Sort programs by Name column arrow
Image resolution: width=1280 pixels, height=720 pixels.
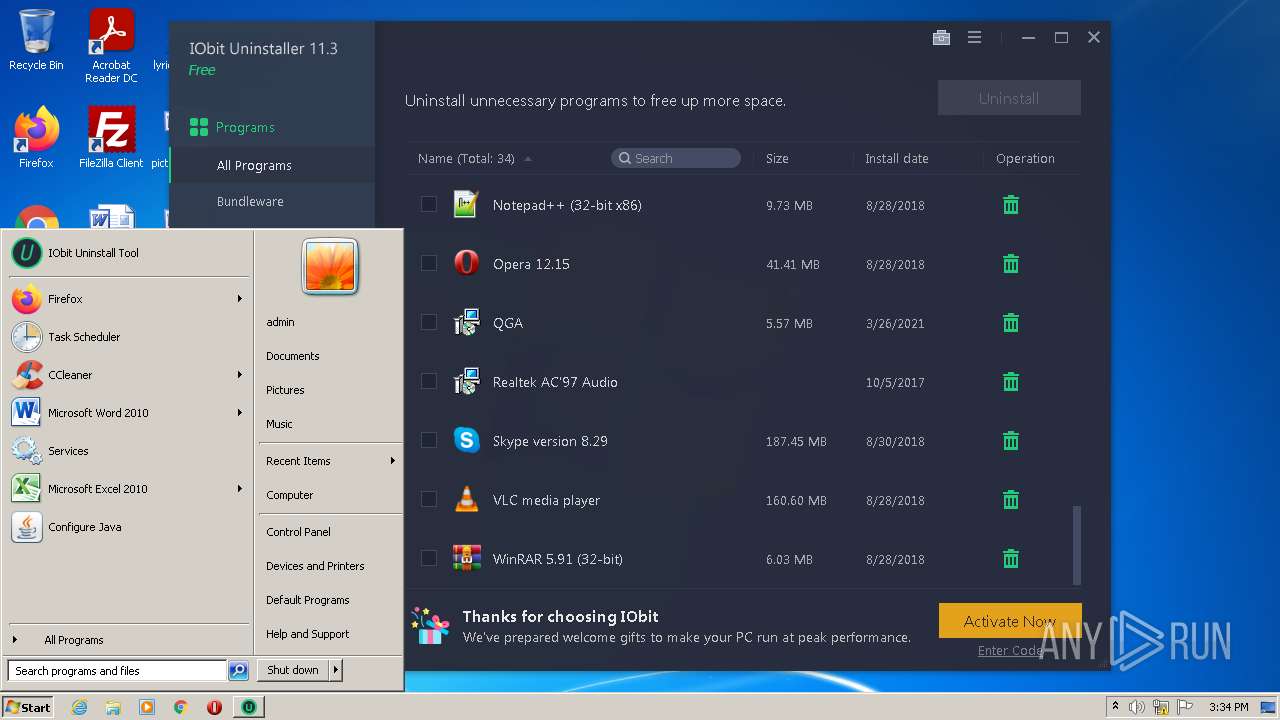tap(528, 159)
